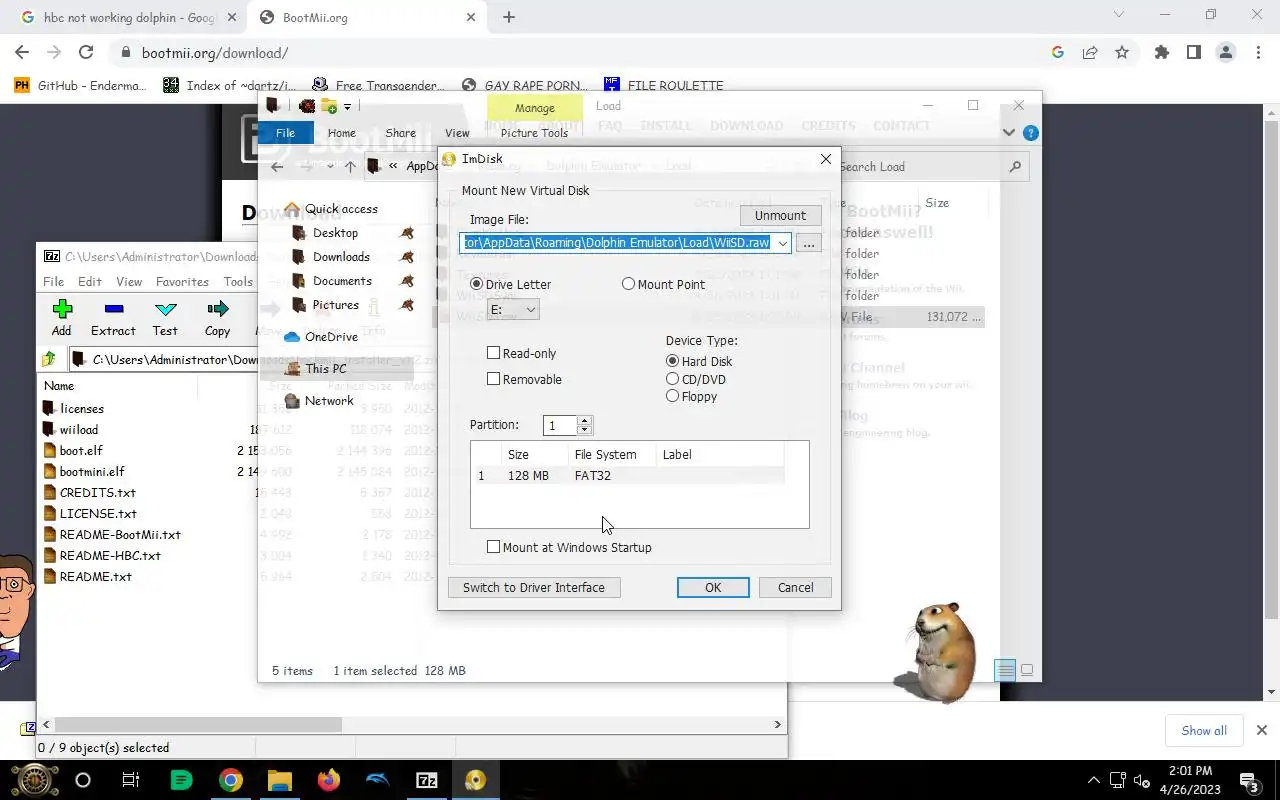1280x800 pixels.
Task: Click the Explorer help question-mark icon
Action: [x=1031, y=133]
